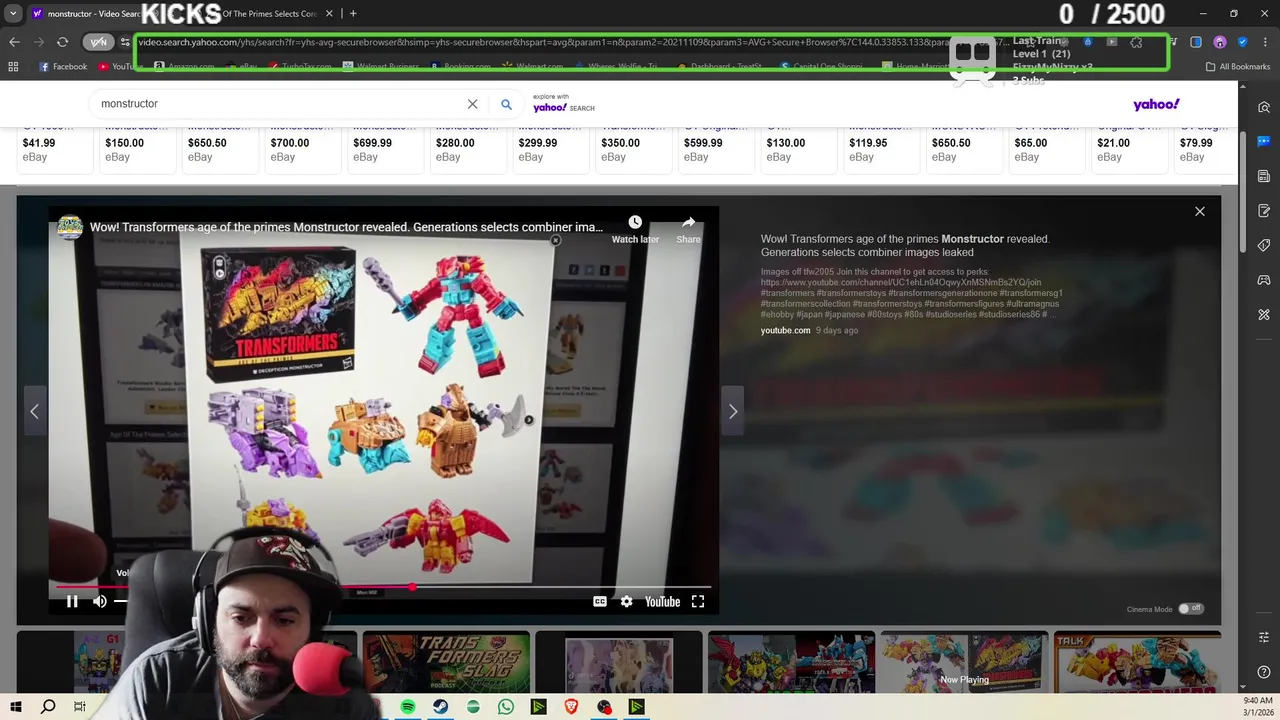Open Windows taskbar search

click(48, 707)
